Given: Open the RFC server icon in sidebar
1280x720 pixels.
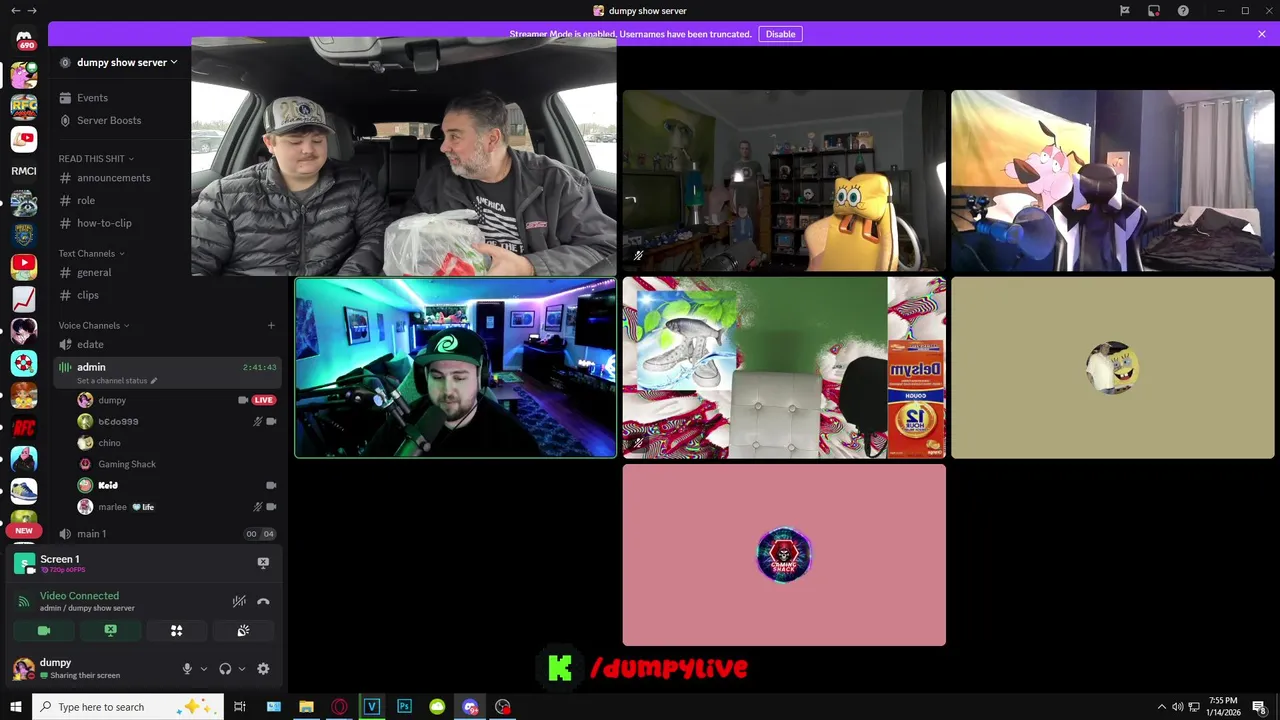Looking at the screenshot, I should (x=24, y=106).
